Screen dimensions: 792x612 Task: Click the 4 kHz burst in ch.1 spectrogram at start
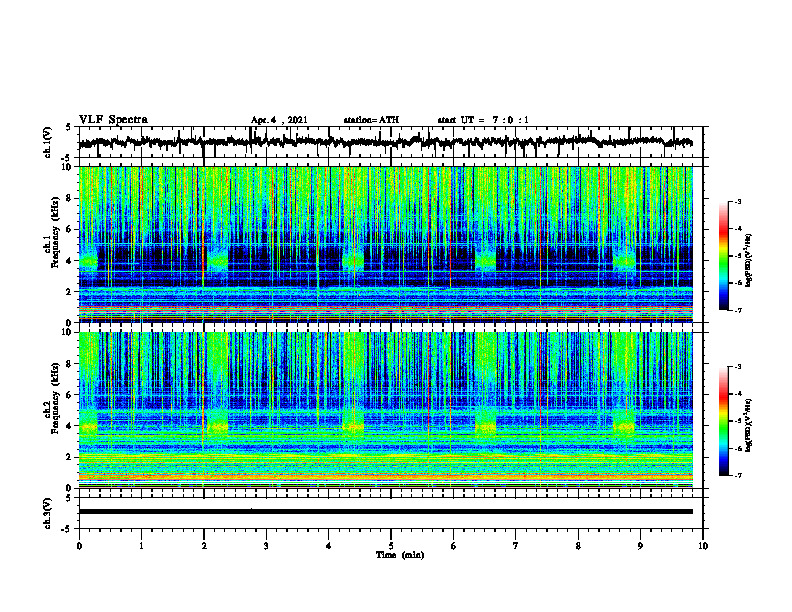[88, 261]
